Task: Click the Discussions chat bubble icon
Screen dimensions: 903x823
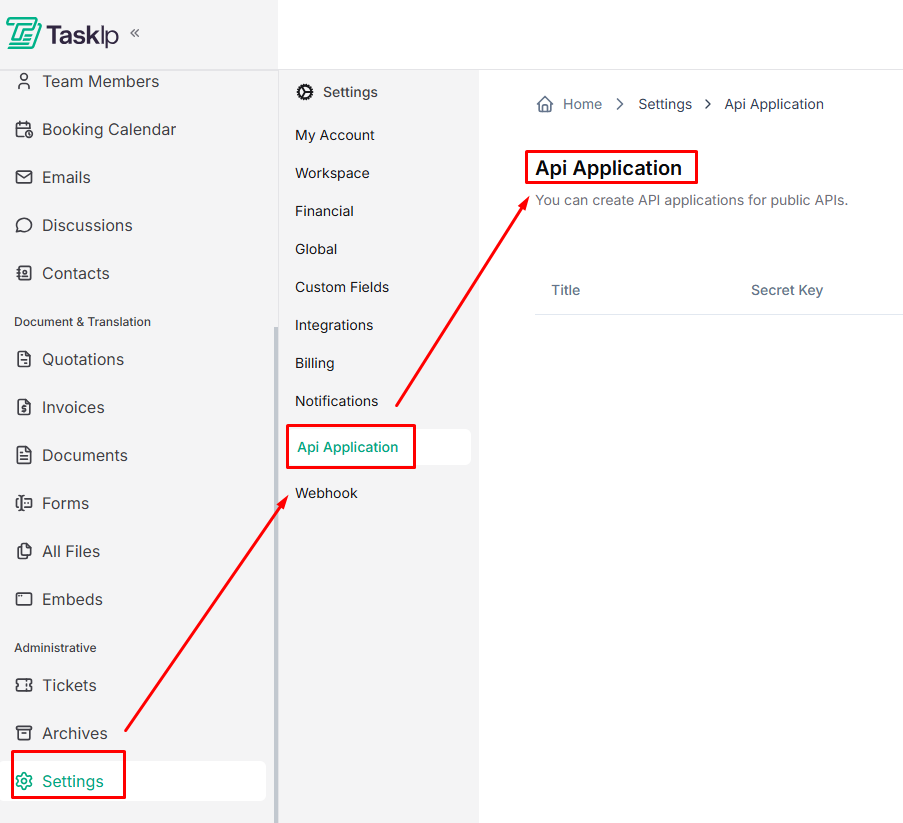Action: click(24, 225)
